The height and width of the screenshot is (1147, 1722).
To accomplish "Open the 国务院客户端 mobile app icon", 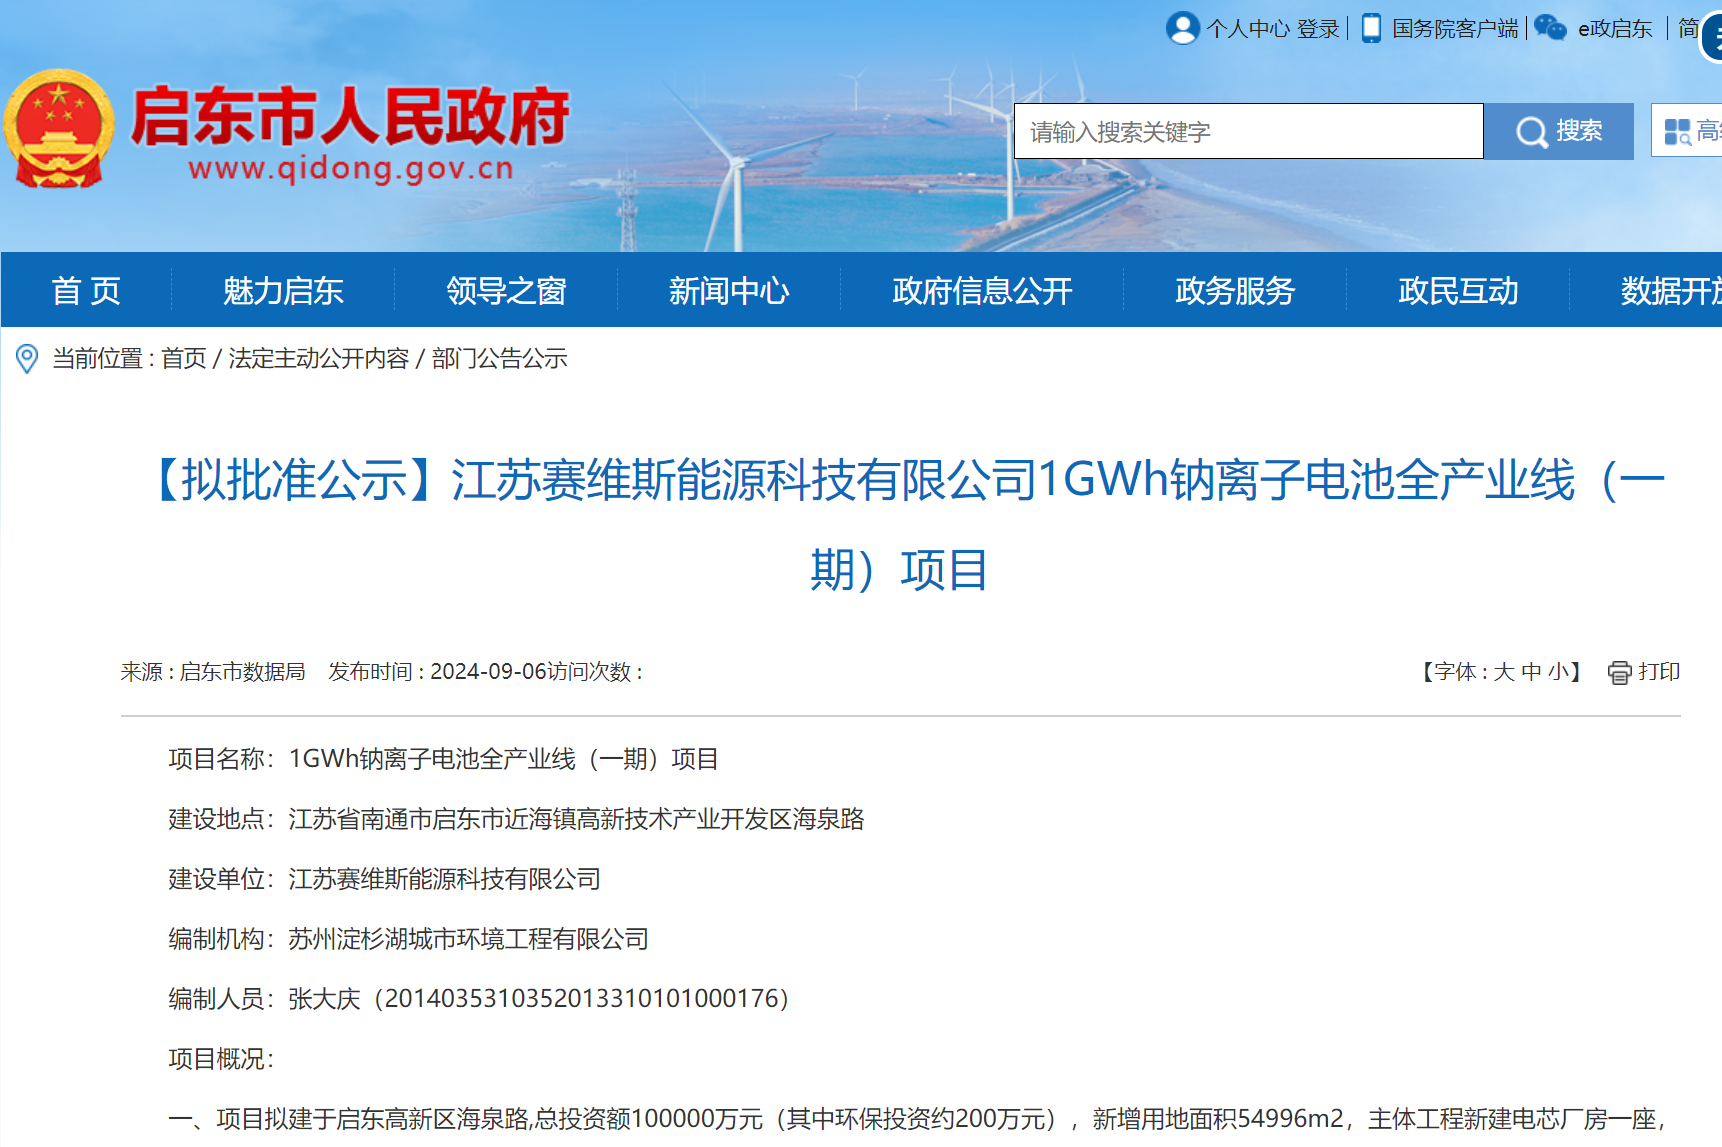I will tap(1371, 28).
